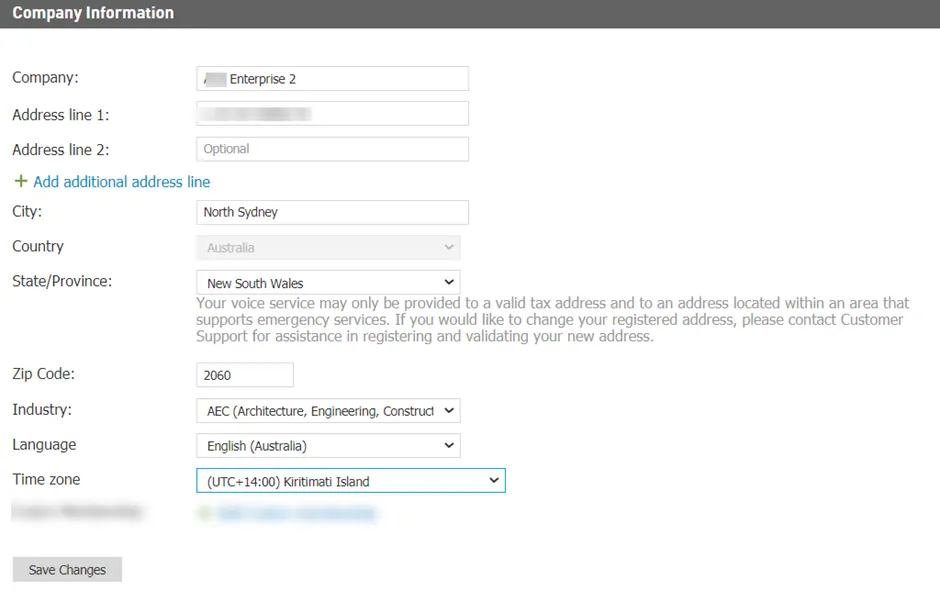Click the 'Language' label
The height and width of the screenshot is (602, 940).
(x=44, y=445)
